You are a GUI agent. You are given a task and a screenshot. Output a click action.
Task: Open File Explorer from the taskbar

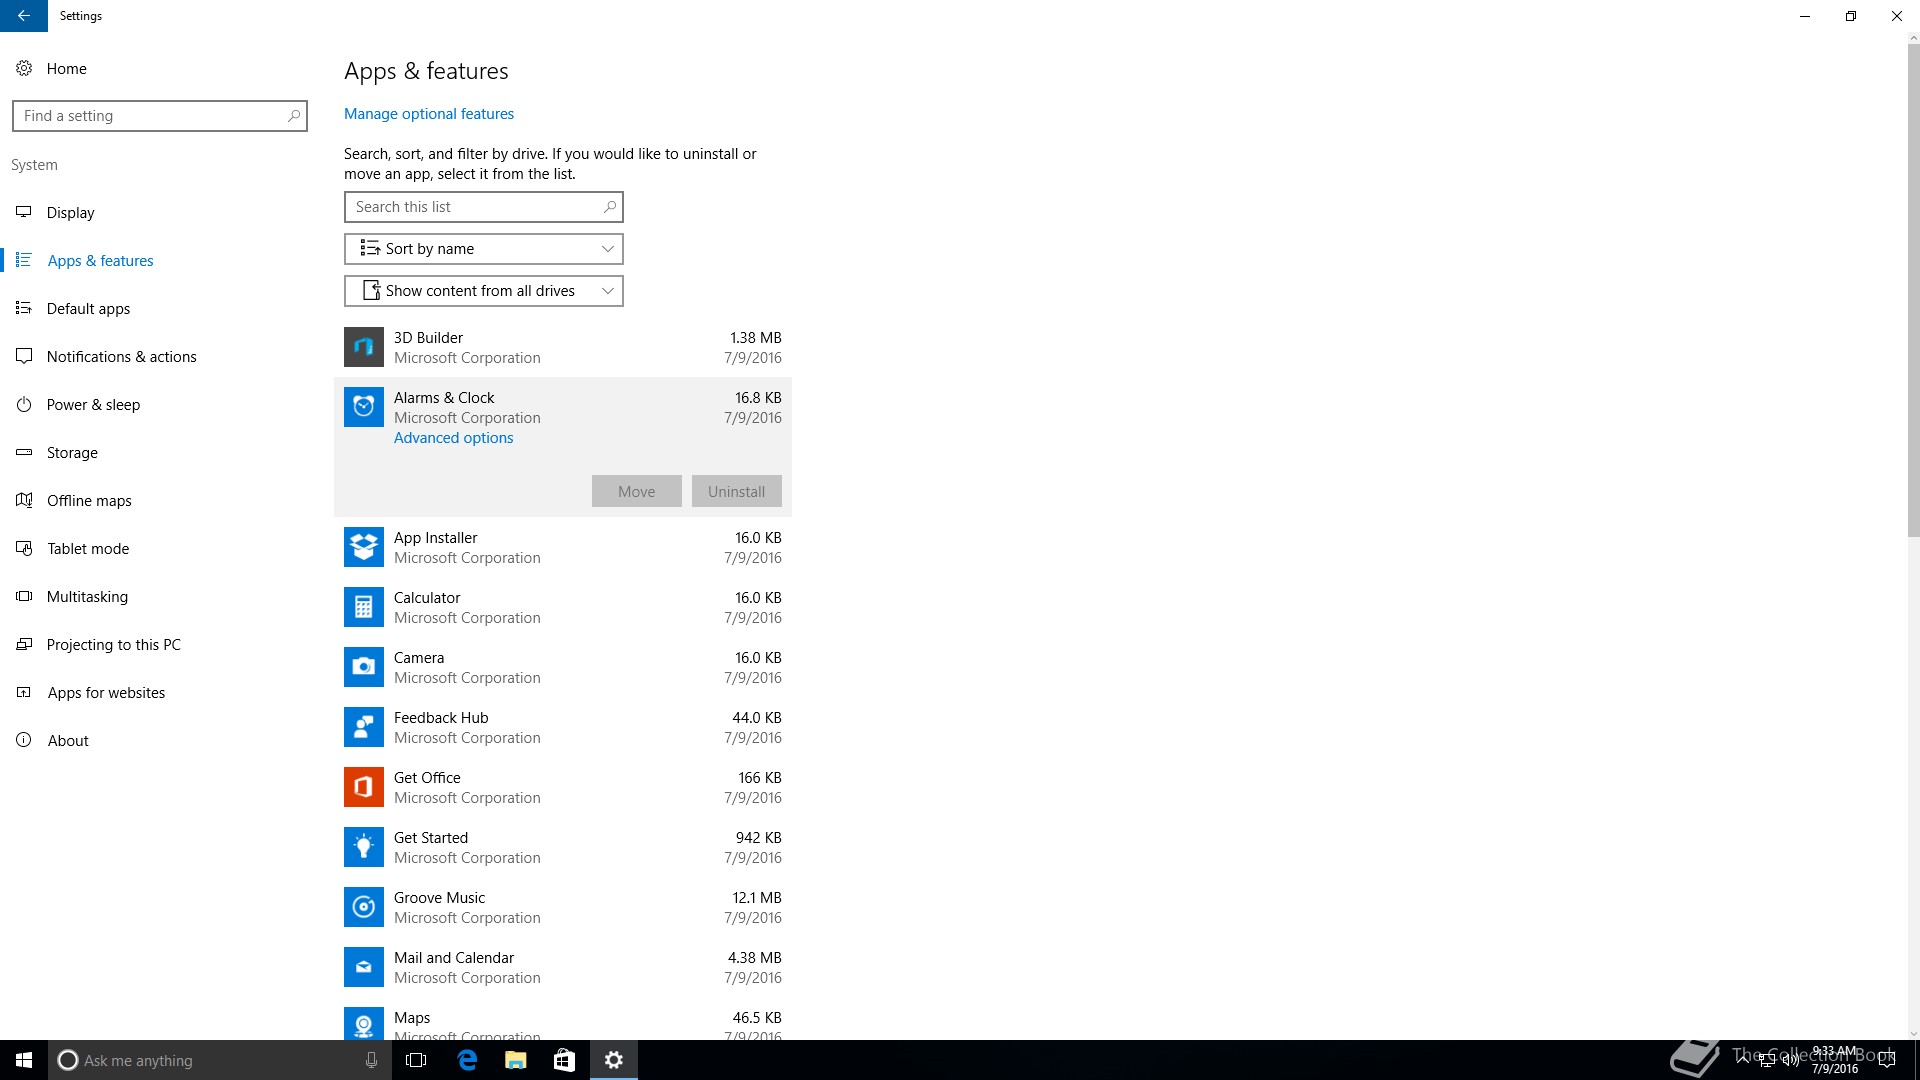(x=515, y=1060)
